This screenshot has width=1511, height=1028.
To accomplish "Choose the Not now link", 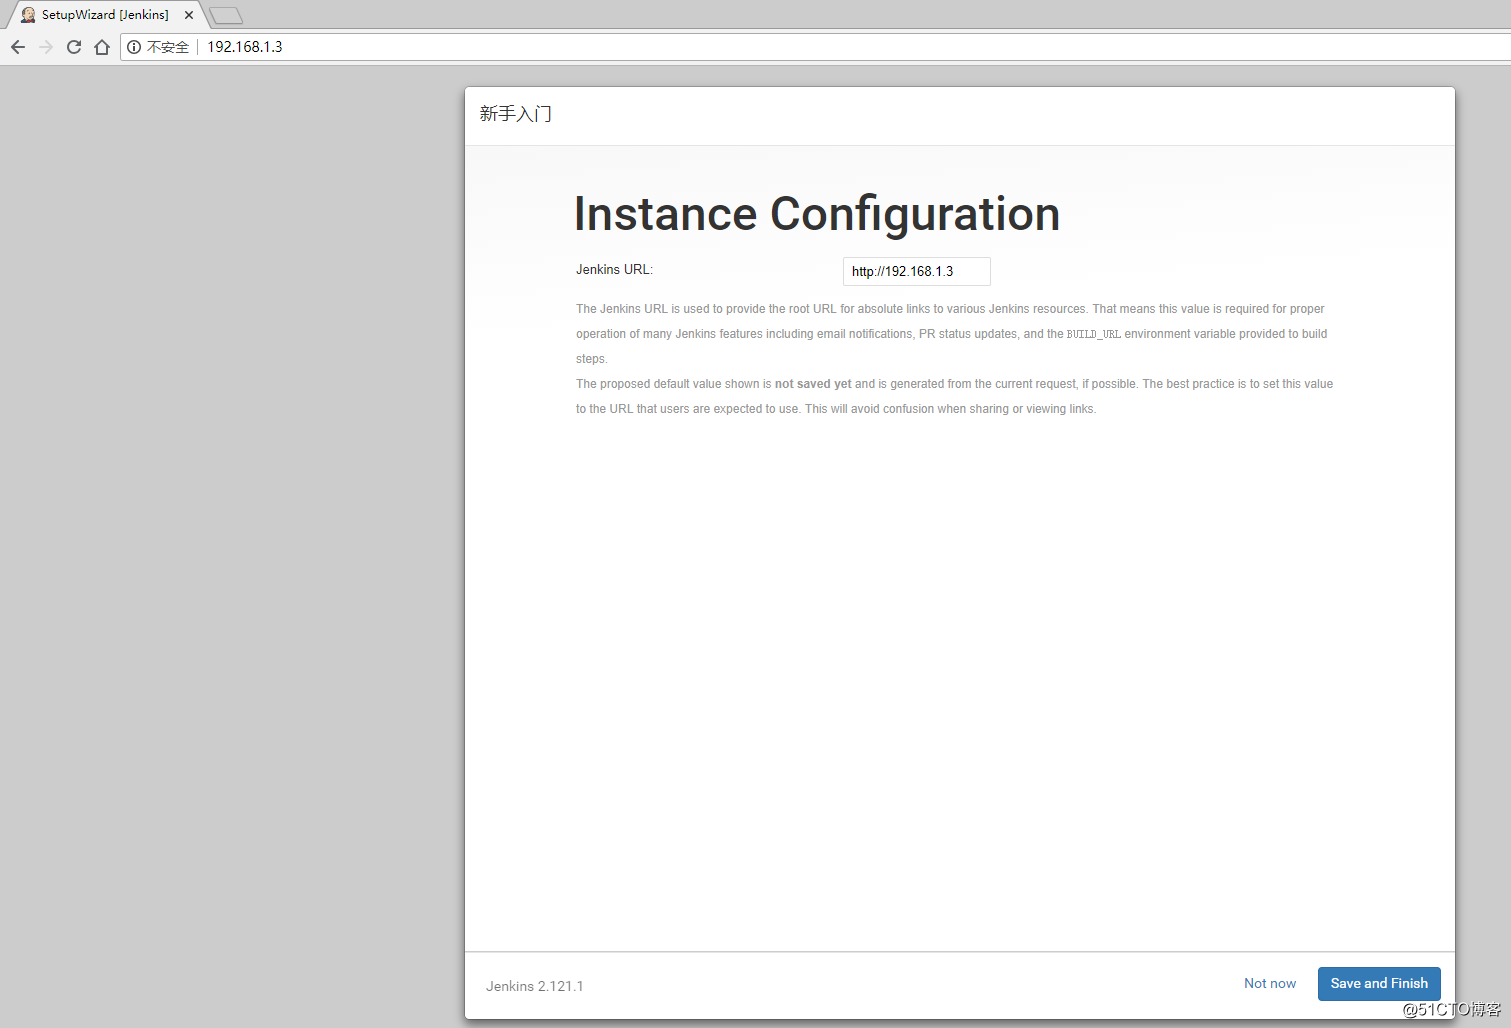I will tap(1270, 984).
